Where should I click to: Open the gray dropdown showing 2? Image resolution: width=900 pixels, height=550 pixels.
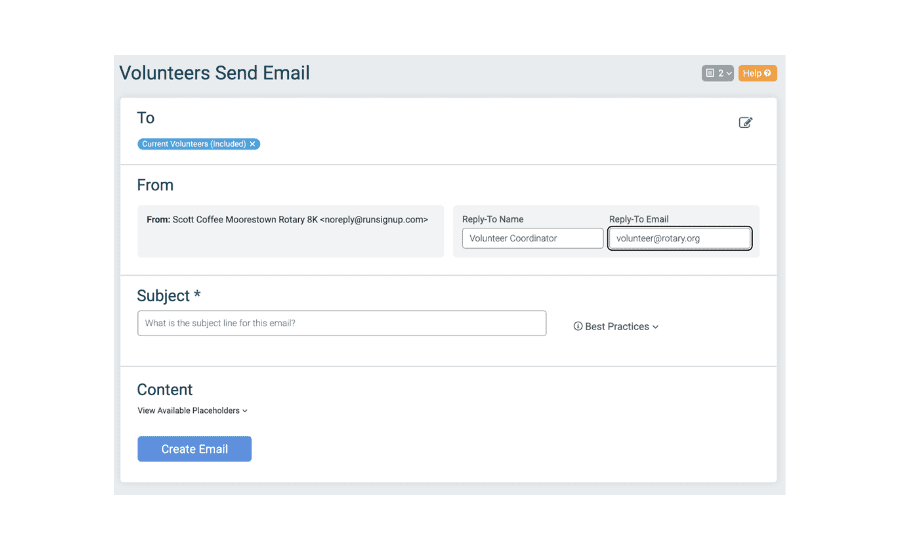click(x=718, y=73)
